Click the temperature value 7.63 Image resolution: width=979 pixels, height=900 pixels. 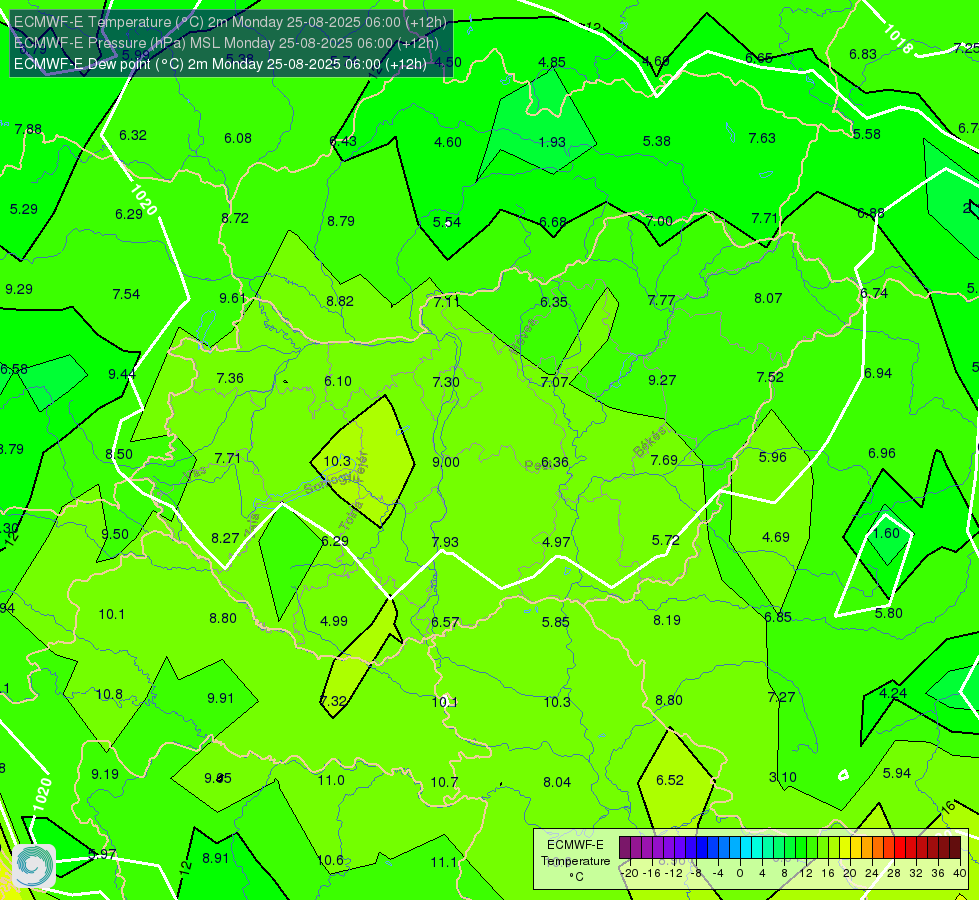[762, 138]
